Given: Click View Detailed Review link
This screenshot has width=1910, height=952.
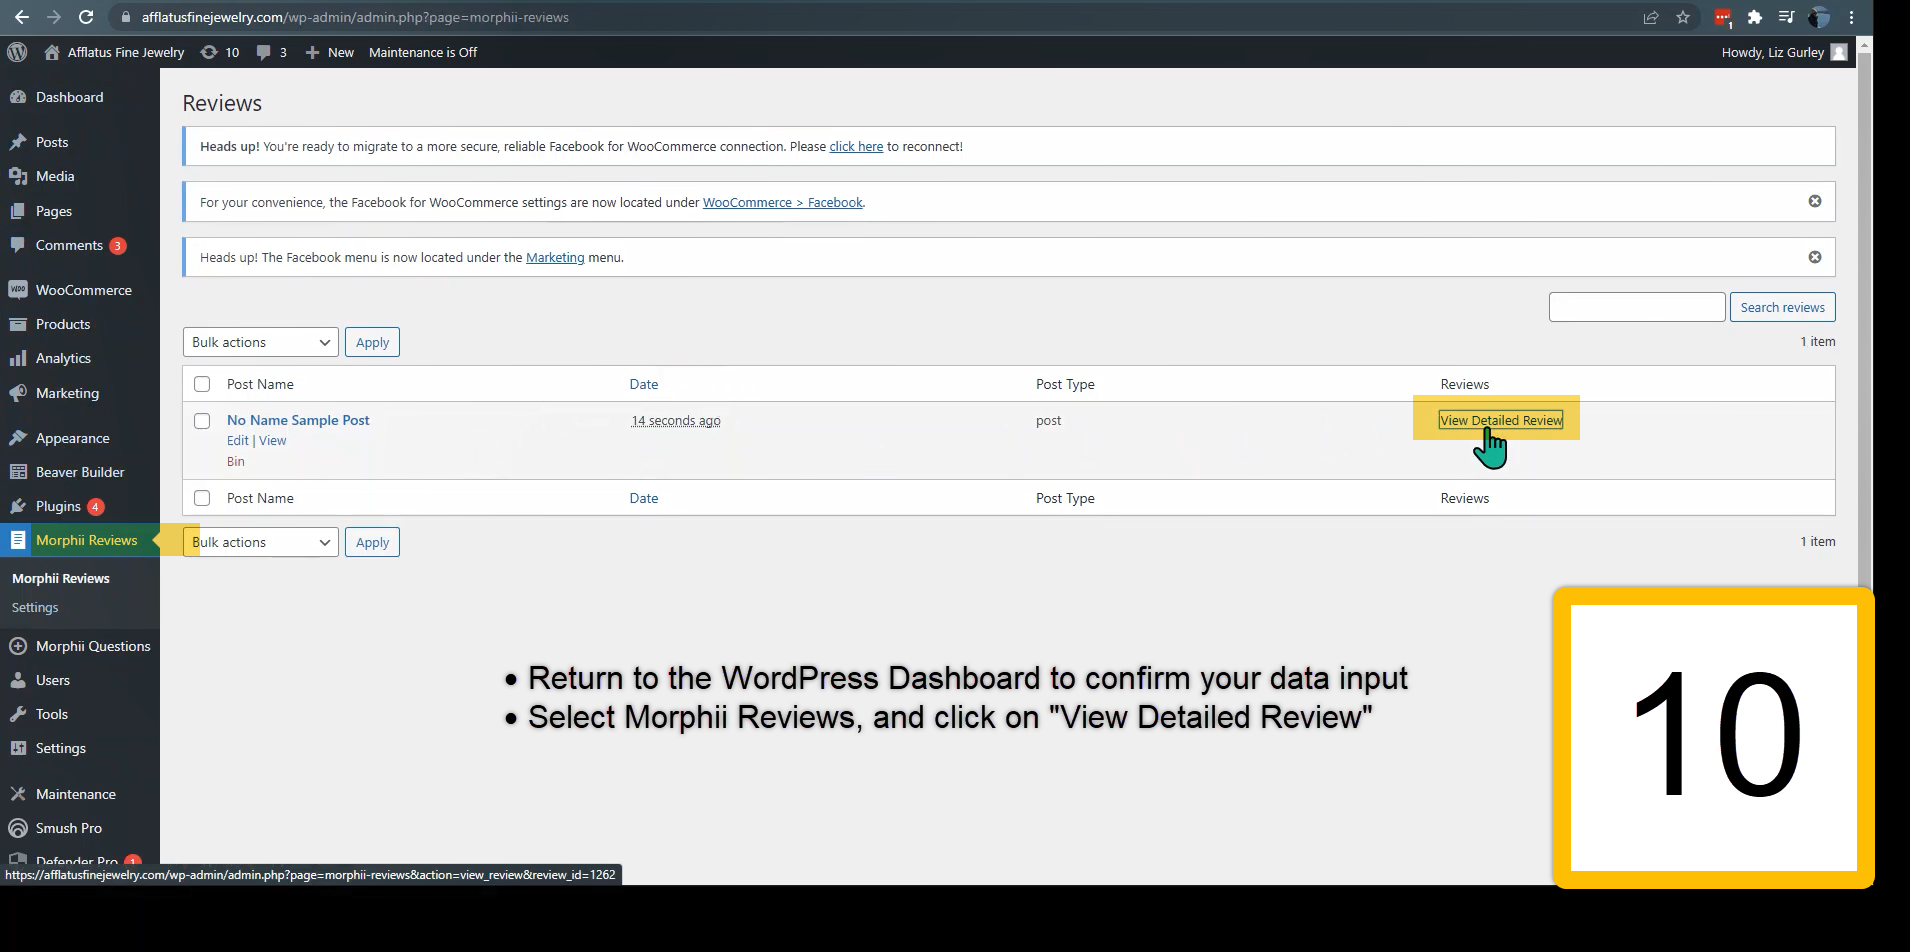Looking at the screenshot, I should (x=1501, y=420).
